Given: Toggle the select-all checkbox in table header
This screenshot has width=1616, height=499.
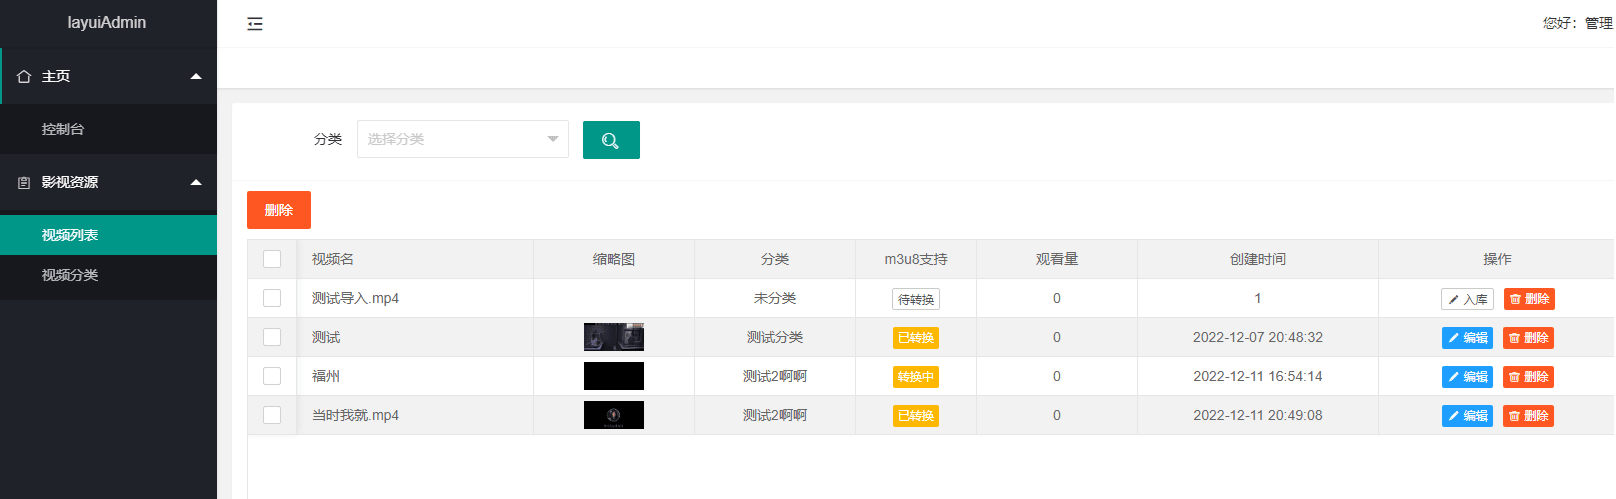Looking at the screenshot, I should (272, 259).
